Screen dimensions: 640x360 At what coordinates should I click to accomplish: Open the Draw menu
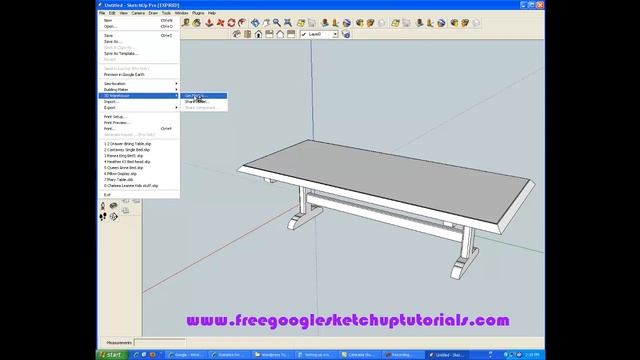(153, 13)
